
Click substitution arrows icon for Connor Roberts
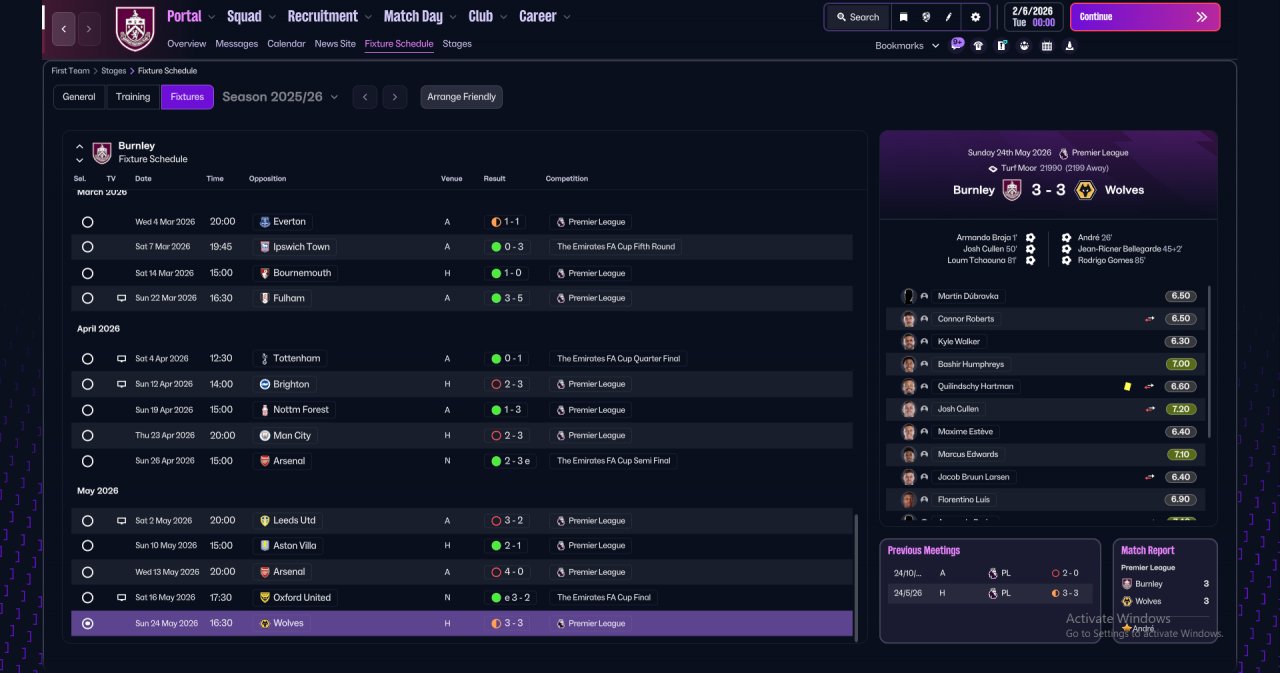(1150, 319)
